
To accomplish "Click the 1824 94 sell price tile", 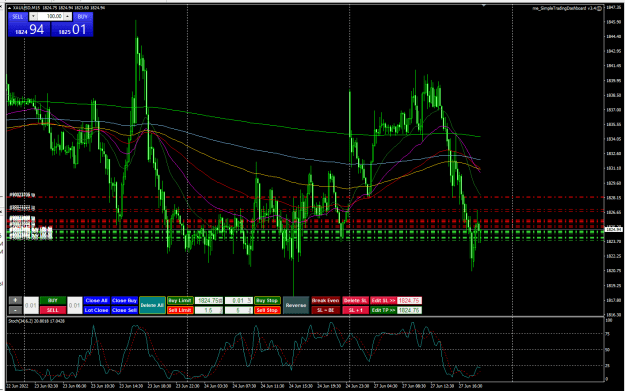I will pyautogui.click(x=29, y=29).
